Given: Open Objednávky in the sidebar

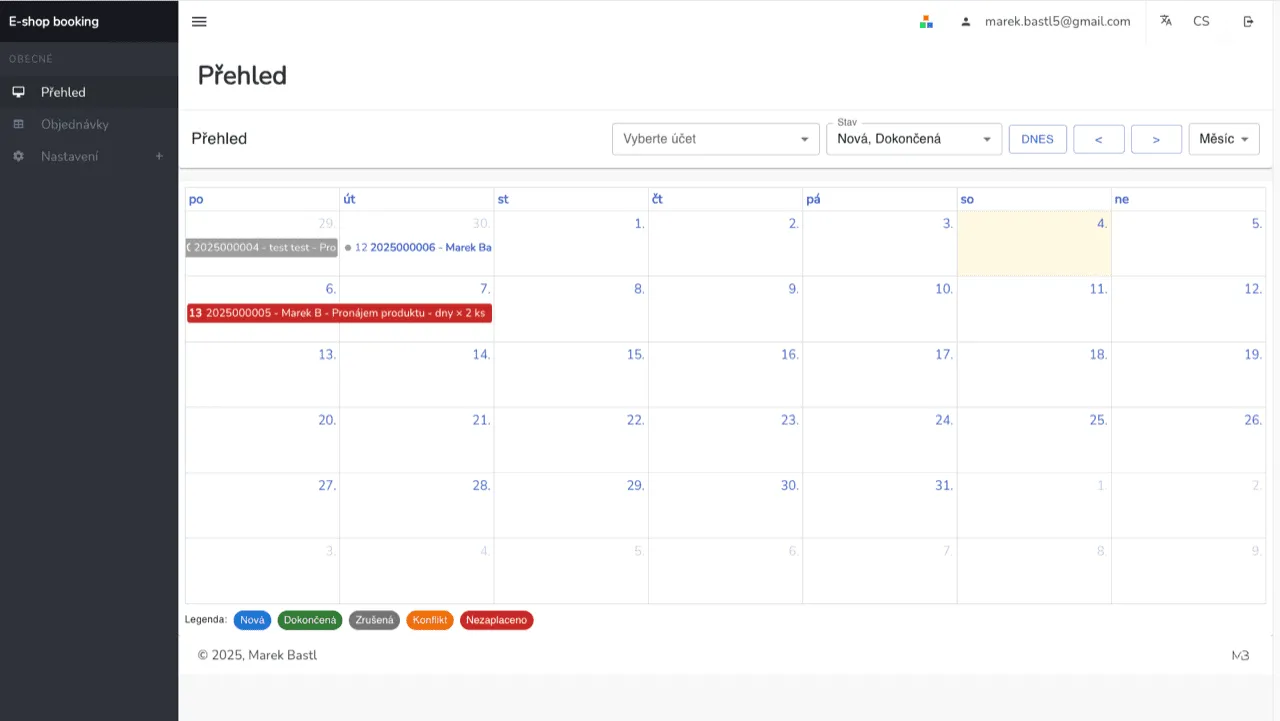Looking at the screenshot, I should pyautogui.click(x=75, y=124).
